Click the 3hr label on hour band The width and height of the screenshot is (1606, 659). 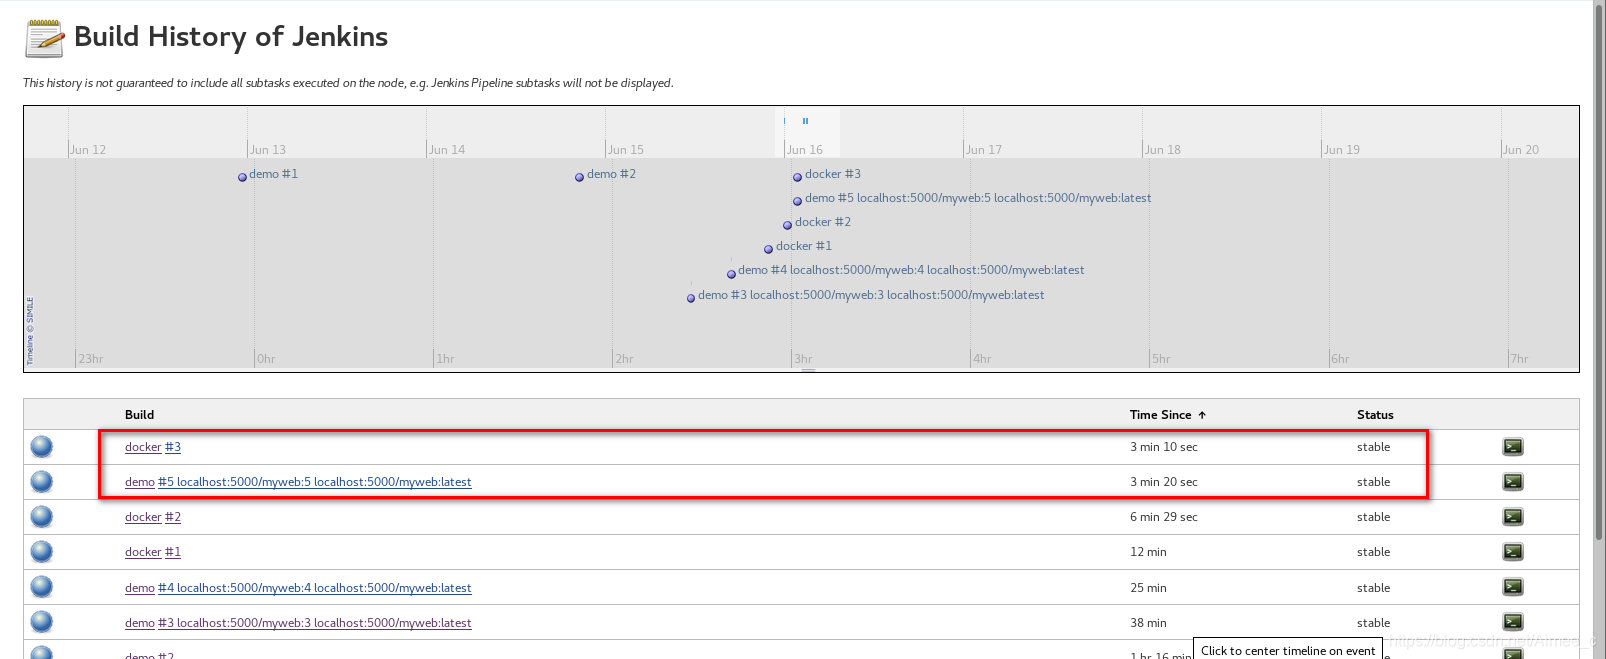coord(803,359)
